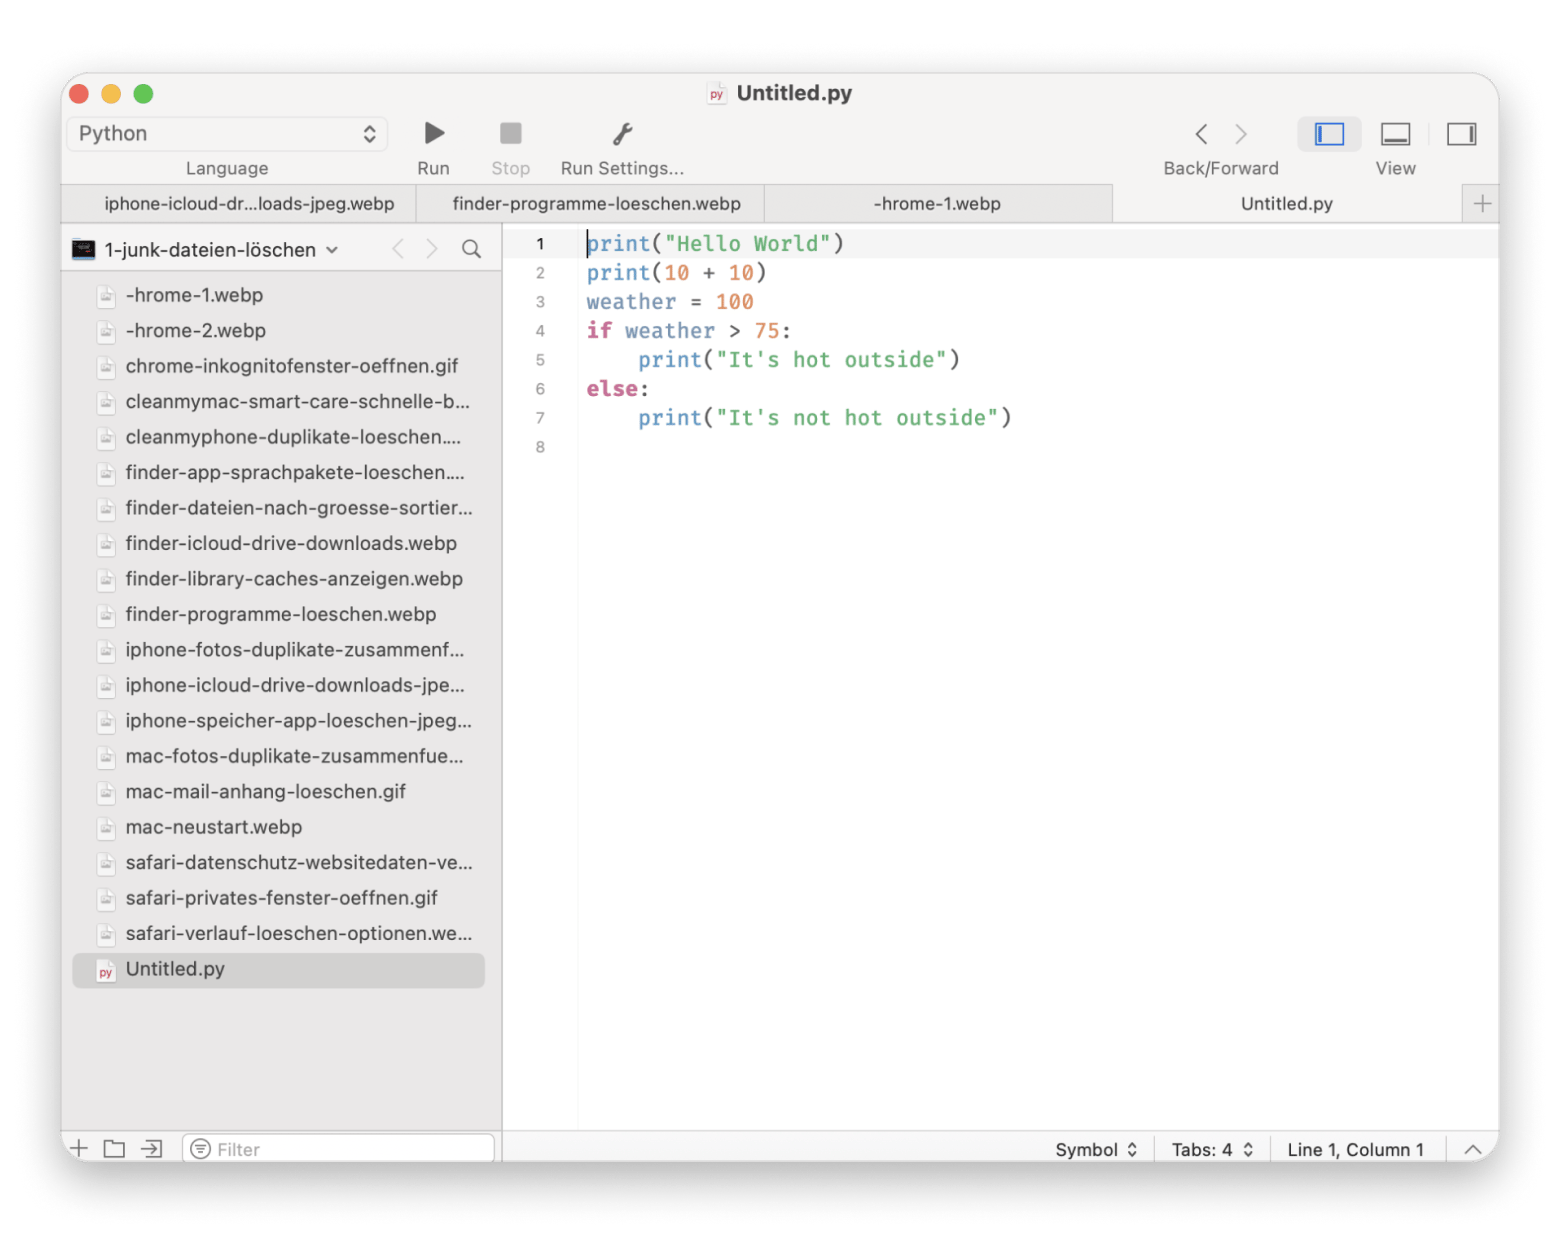Screen dimensions: 1560x1242
Task: Select safari-verlauf-loeschen-optionen file
Action: (279, 934)
